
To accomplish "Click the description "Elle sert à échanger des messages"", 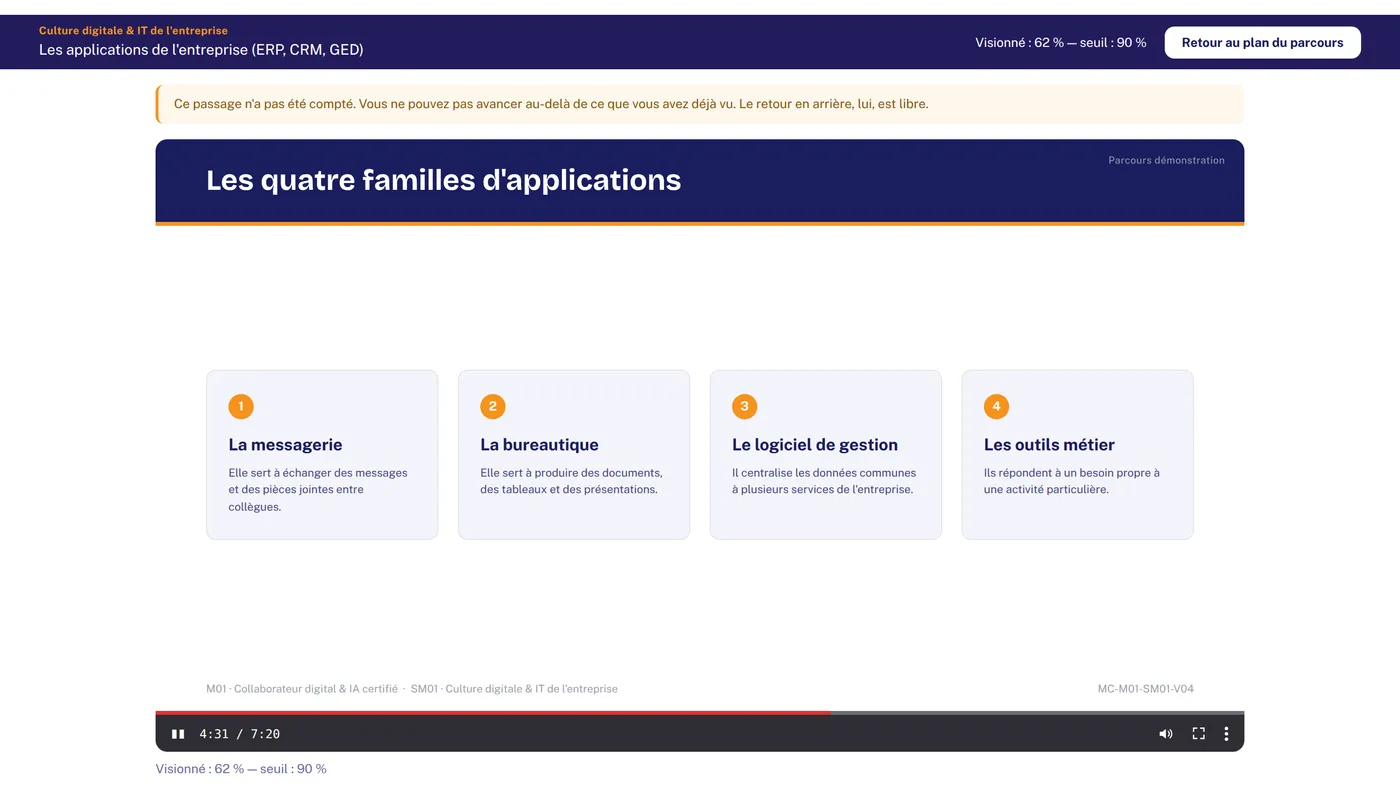I will [x=318, y=490].
